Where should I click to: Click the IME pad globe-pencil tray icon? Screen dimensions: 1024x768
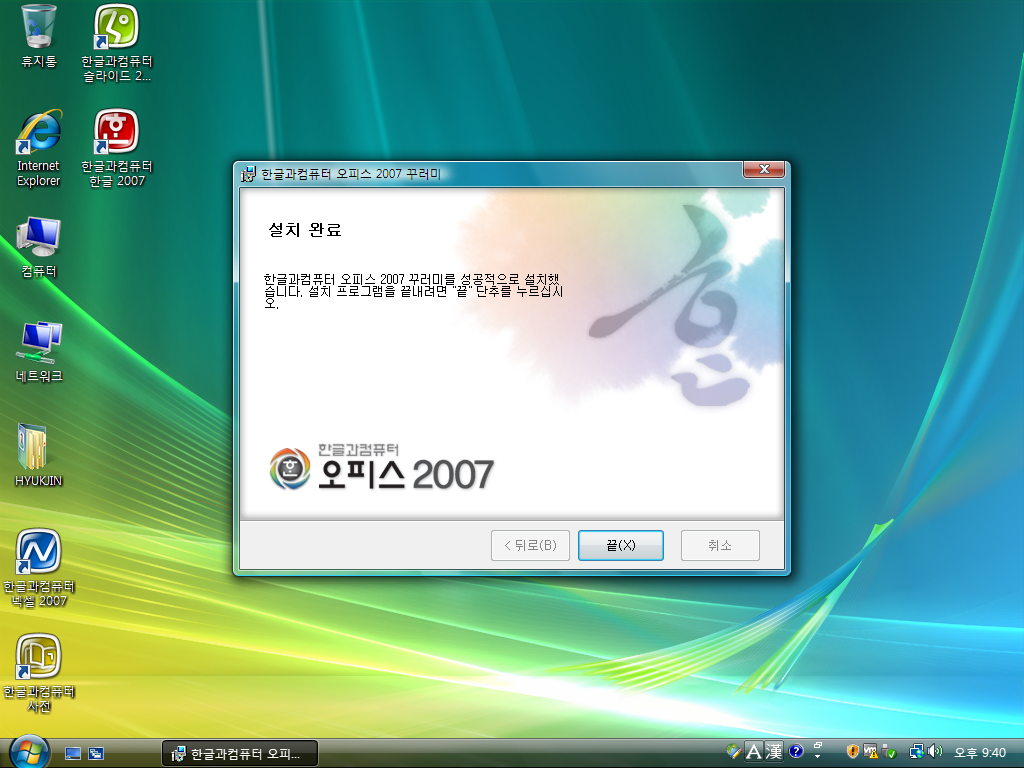(x=733, y=752)
